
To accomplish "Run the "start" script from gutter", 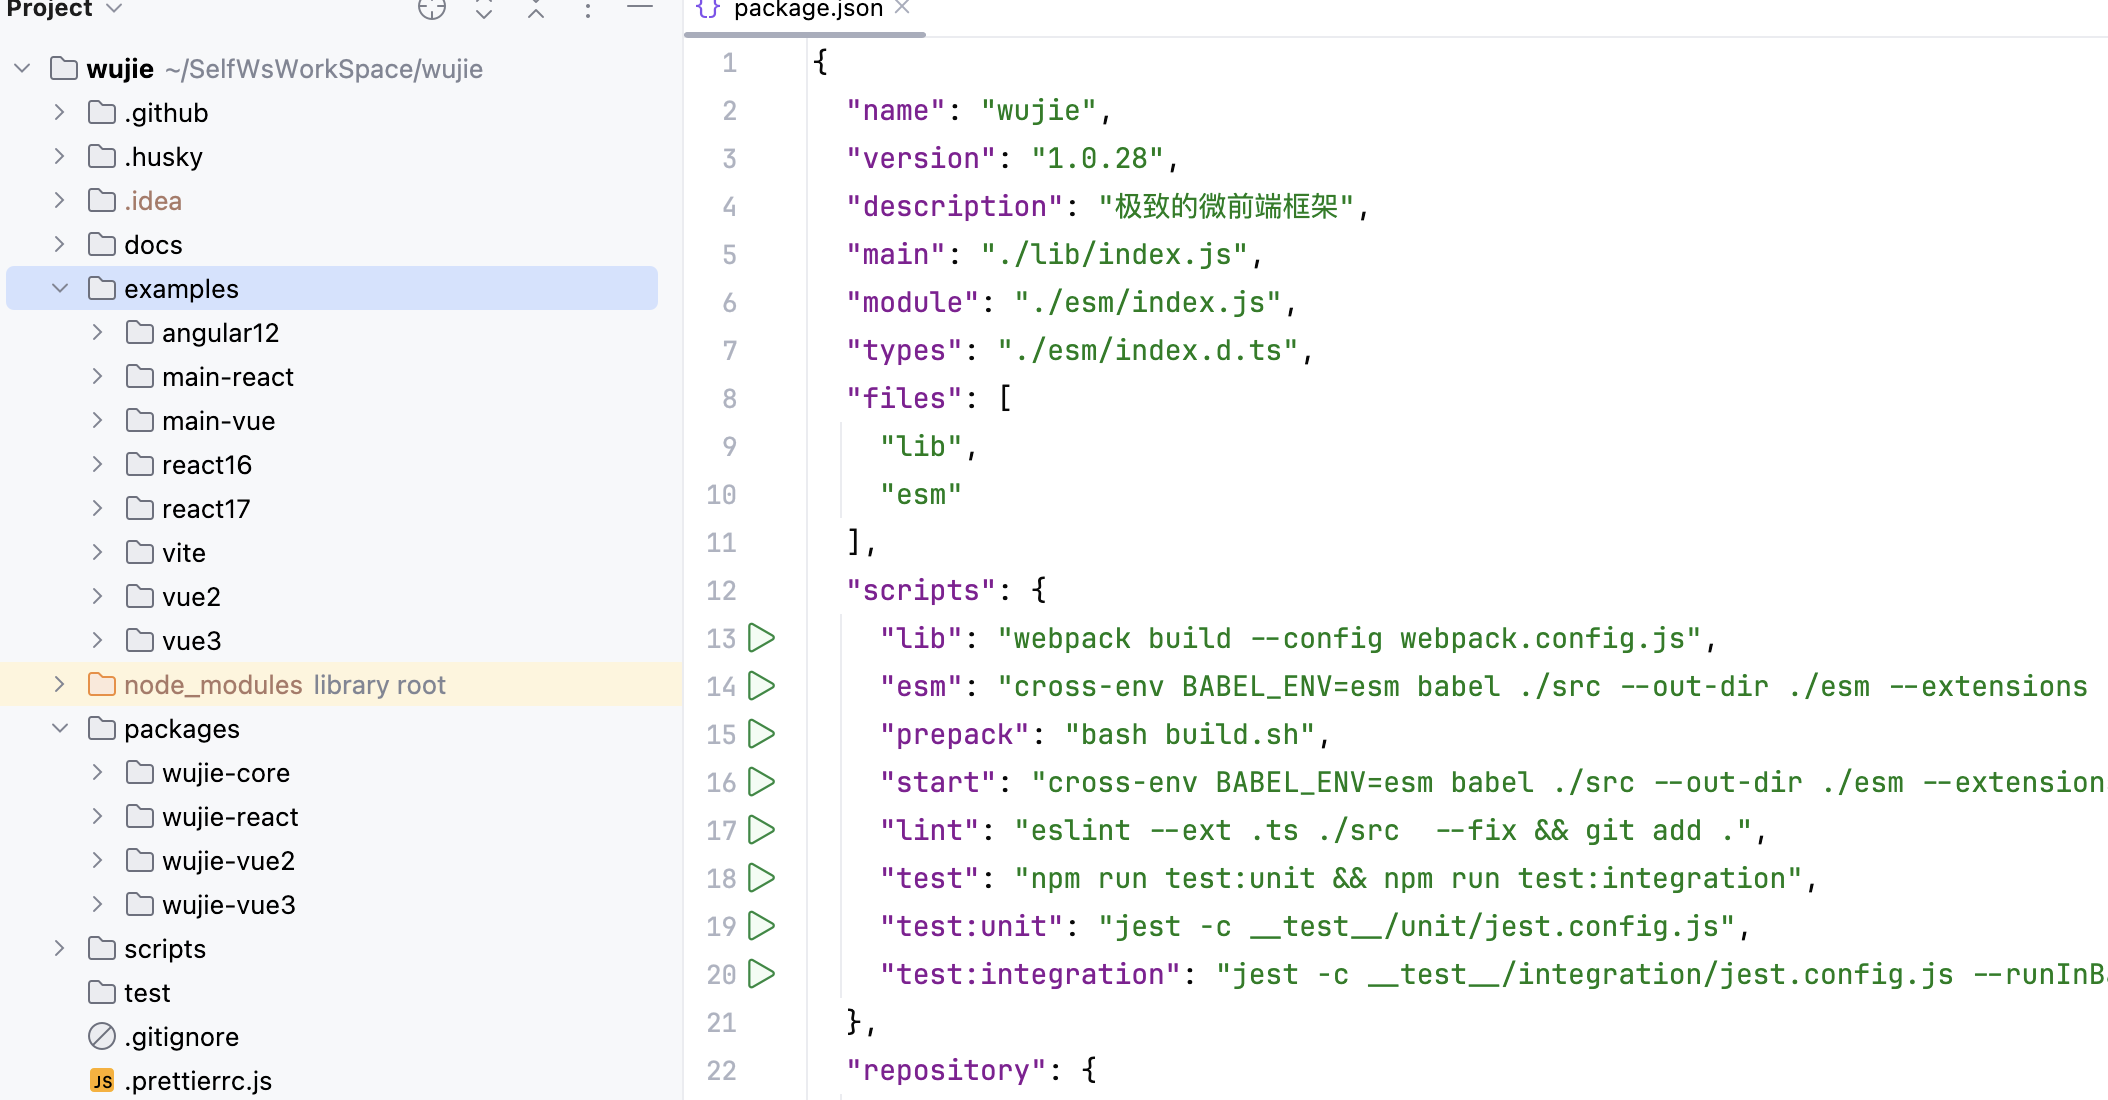I will [x=762, y=782].
